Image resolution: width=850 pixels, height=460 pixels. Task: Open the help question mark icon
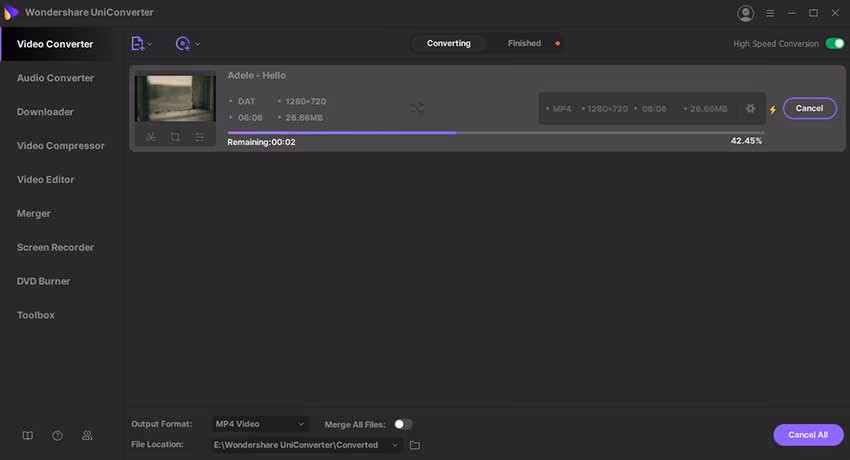click(x=57, y=436)
